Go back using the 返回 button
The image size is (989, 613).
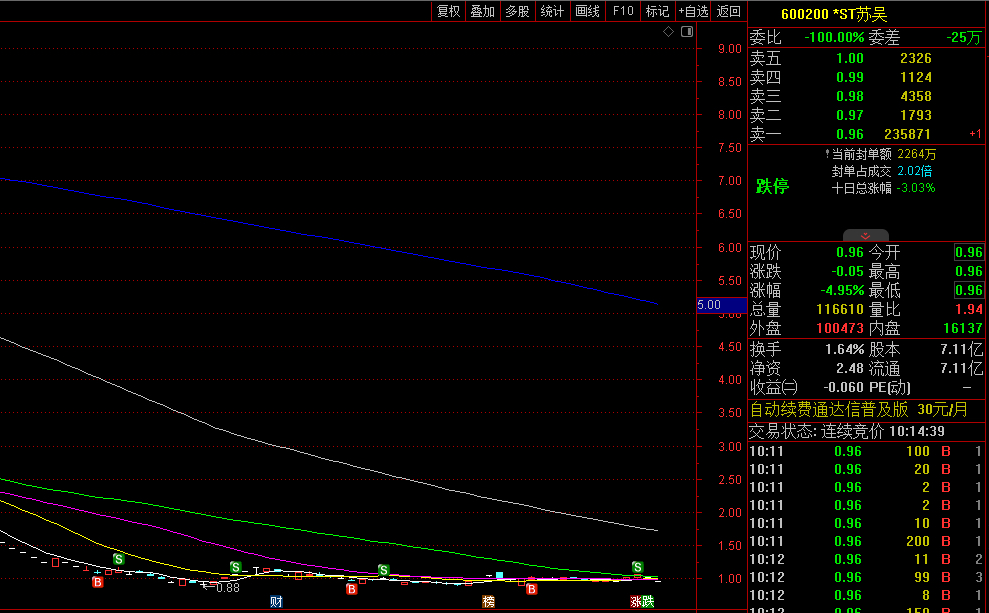pyautogui.click(x=729, y=11)
